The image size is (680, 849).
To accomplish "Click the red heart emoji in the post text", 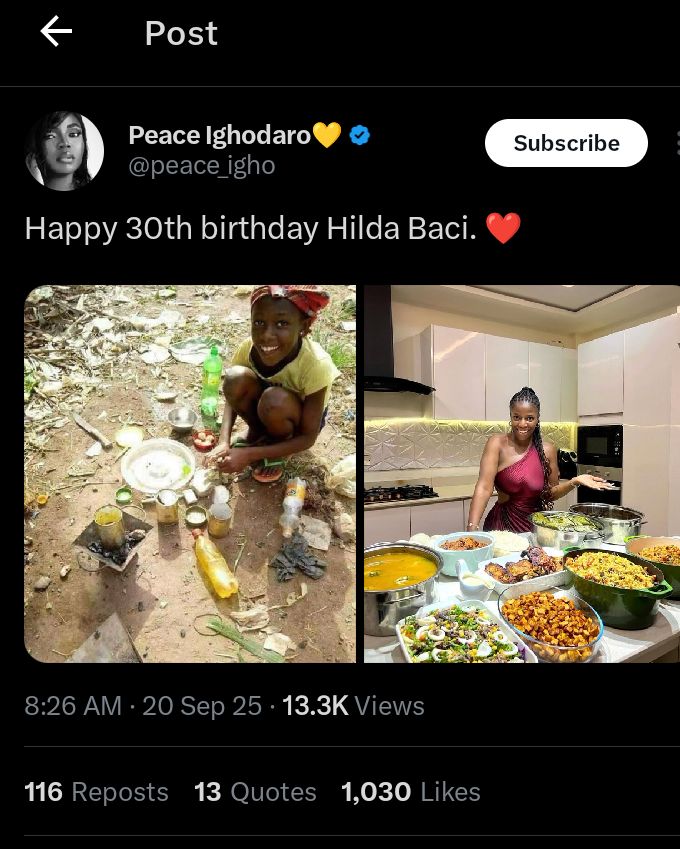I will point(503,228).
